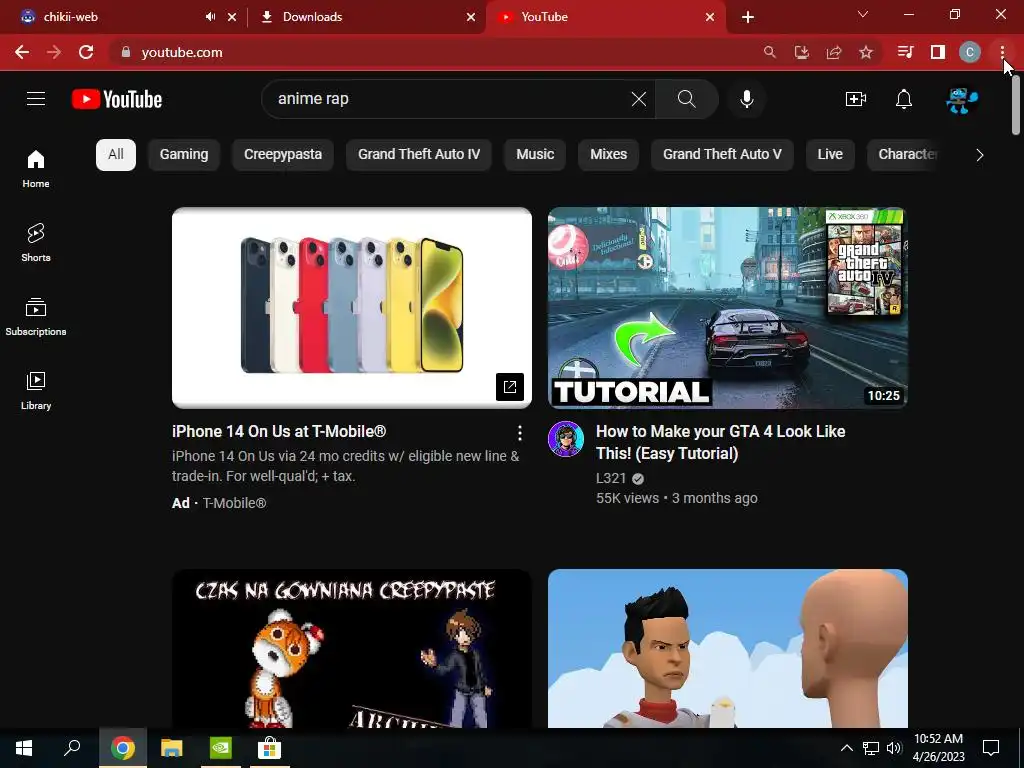Select the Gaming filter chip

pyautogui.click(x=184, y=155)
